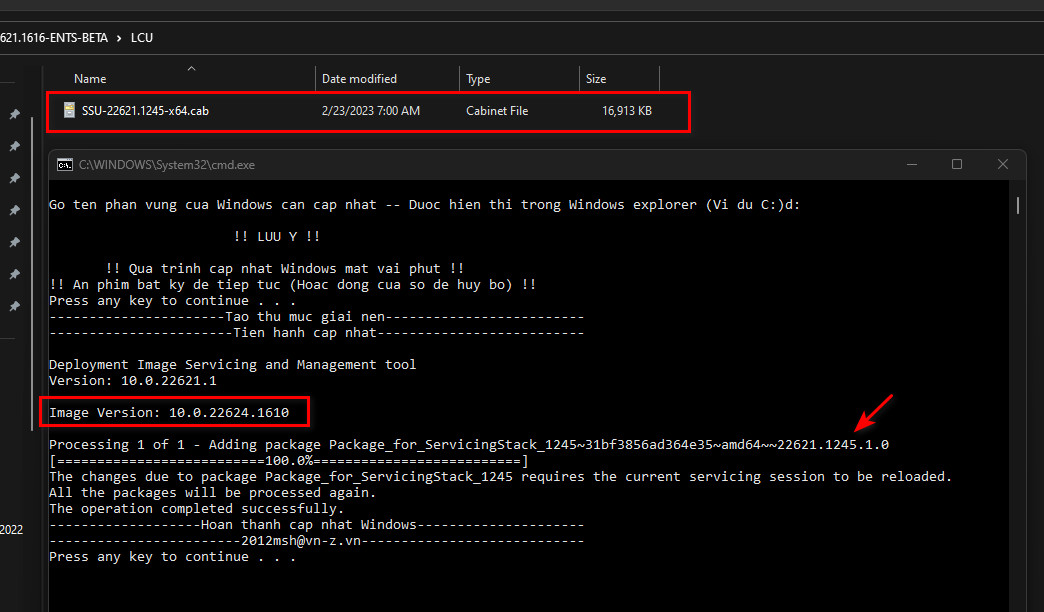
Task: Expand the breadcrumb chevron before LCU
Action: tap(119, 38)
